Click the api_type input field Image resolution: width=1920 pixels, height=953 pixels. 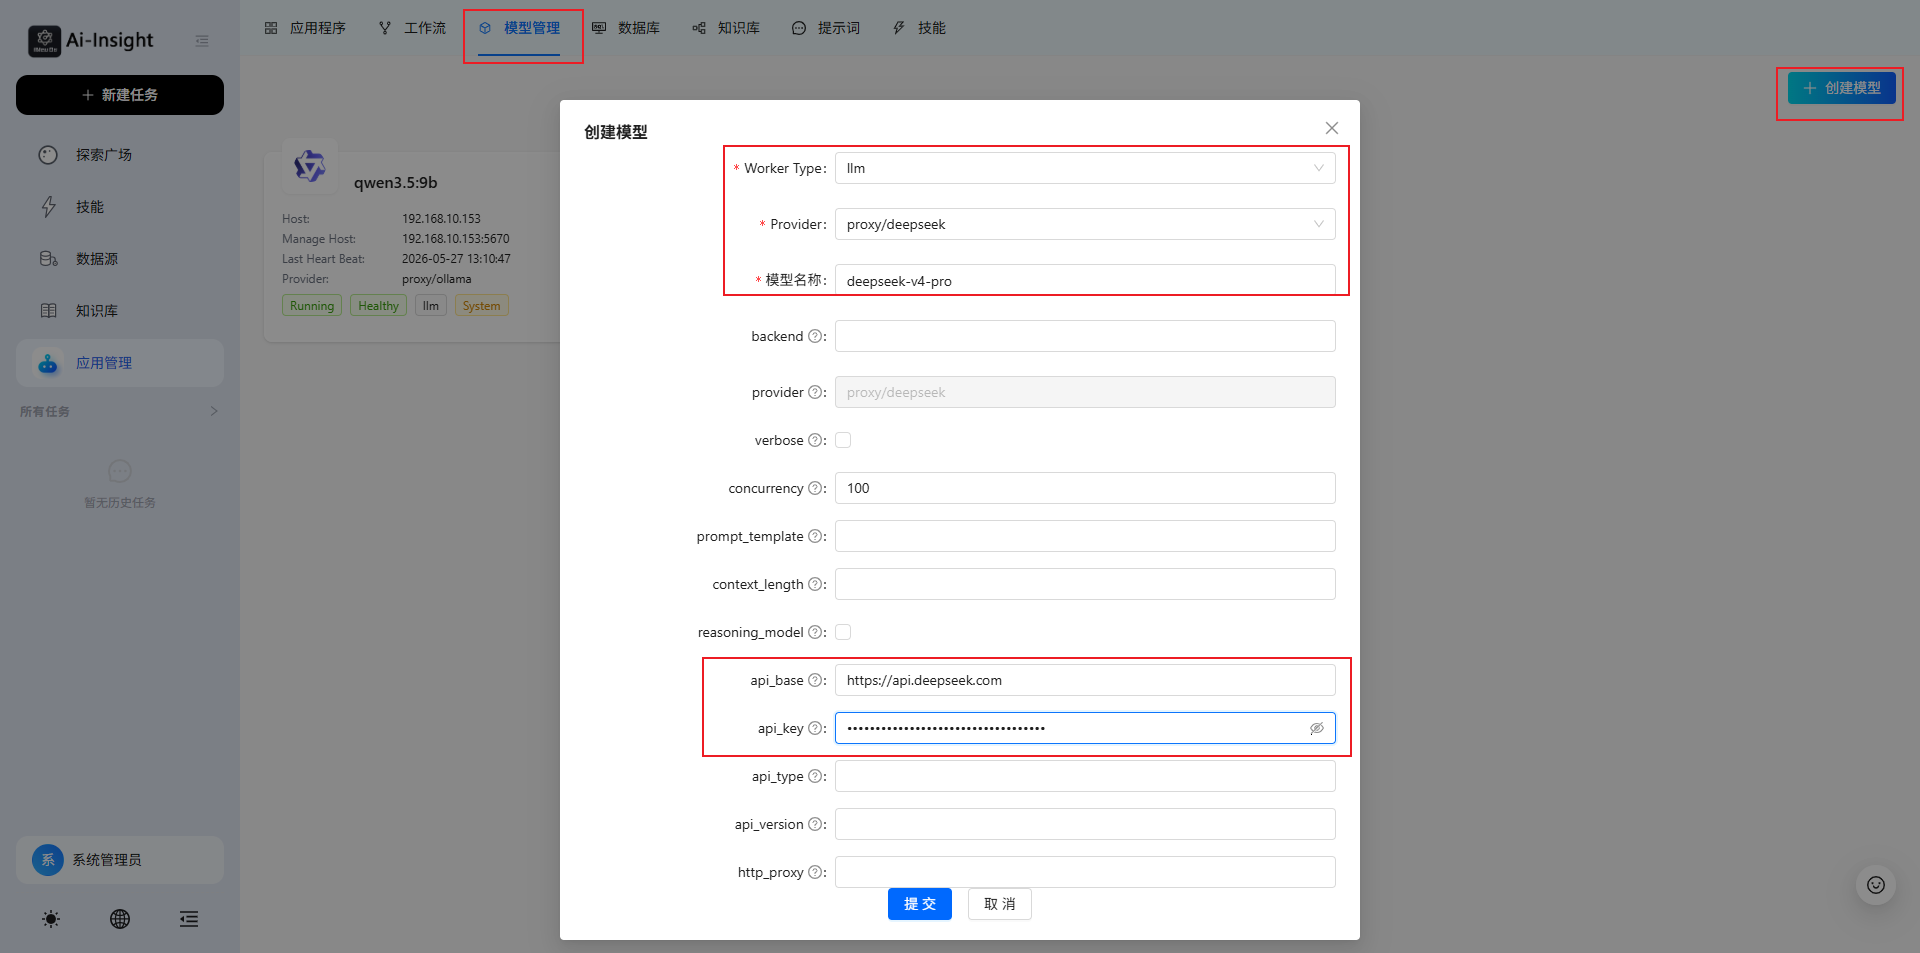point(1085,776)
